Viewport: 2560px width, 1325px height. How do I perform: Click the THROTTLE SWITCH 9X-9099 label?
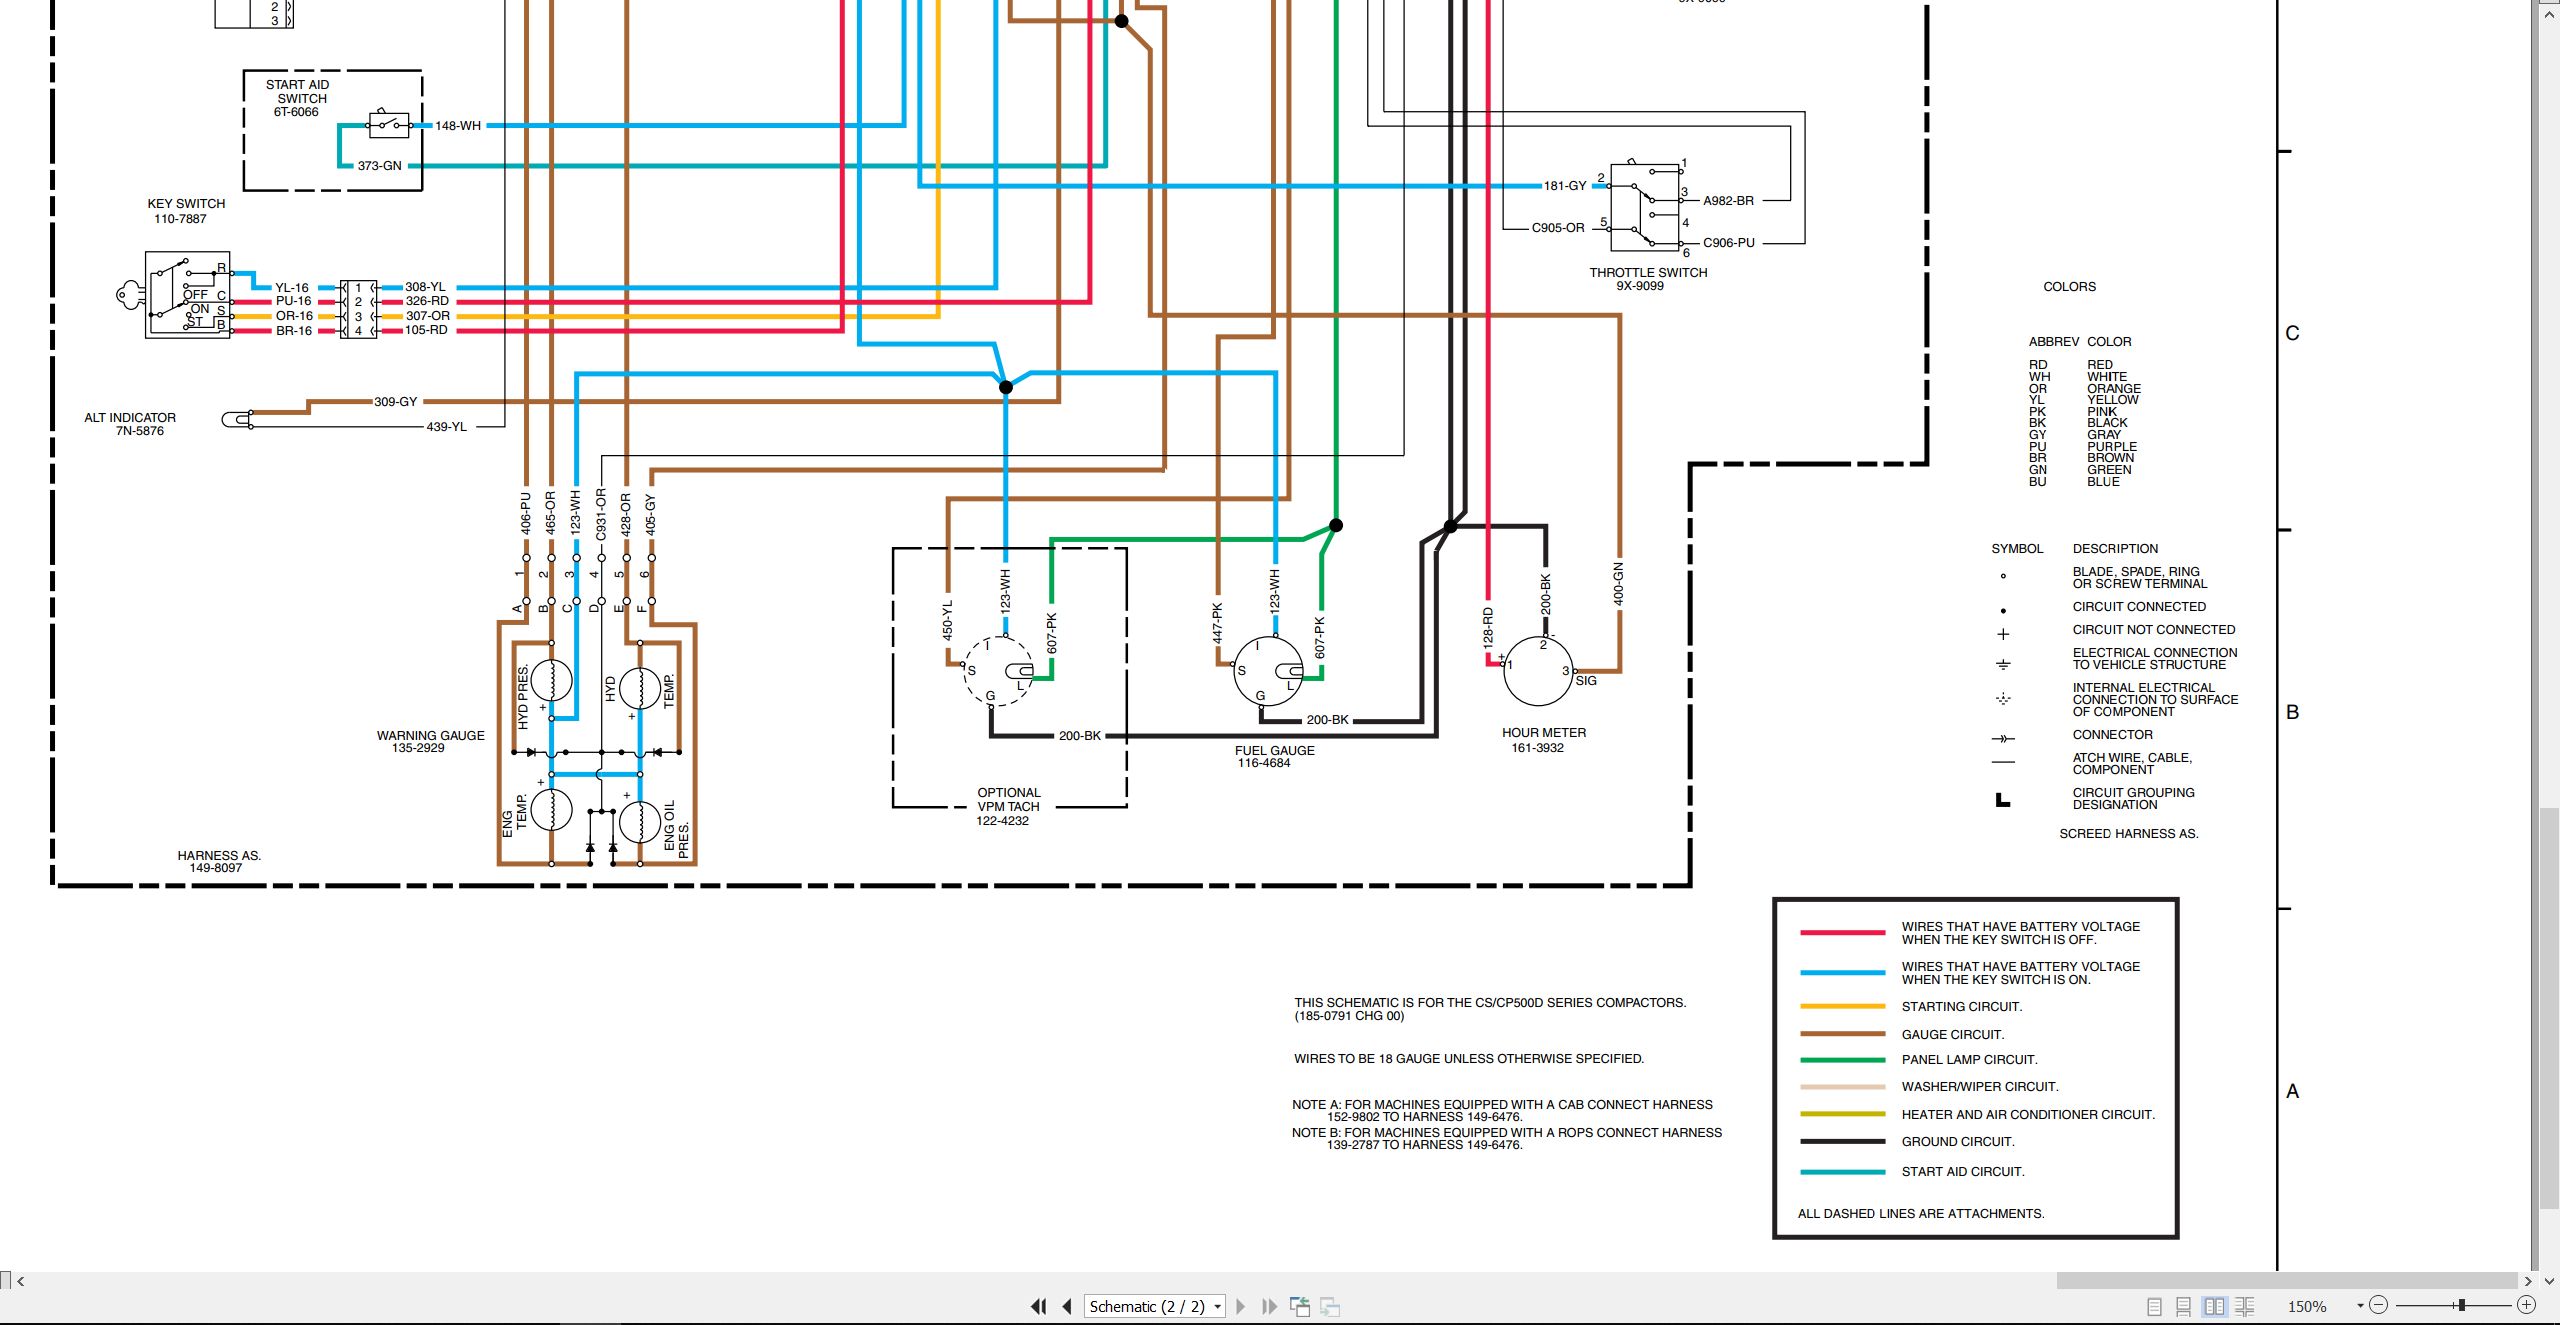click(x=1648, y=279)
